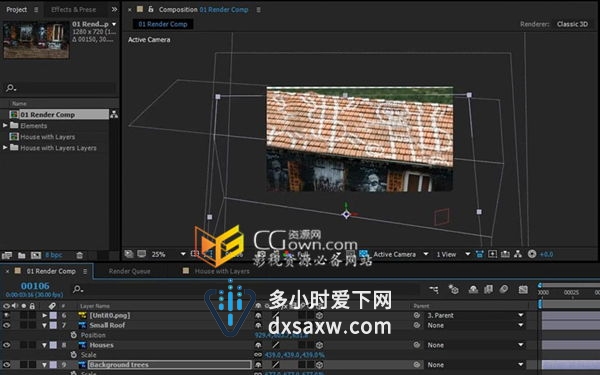This screenshot has width=600, height=375.
Task: Toggle visibility of Small Roof layer
Action: [7, 325]
